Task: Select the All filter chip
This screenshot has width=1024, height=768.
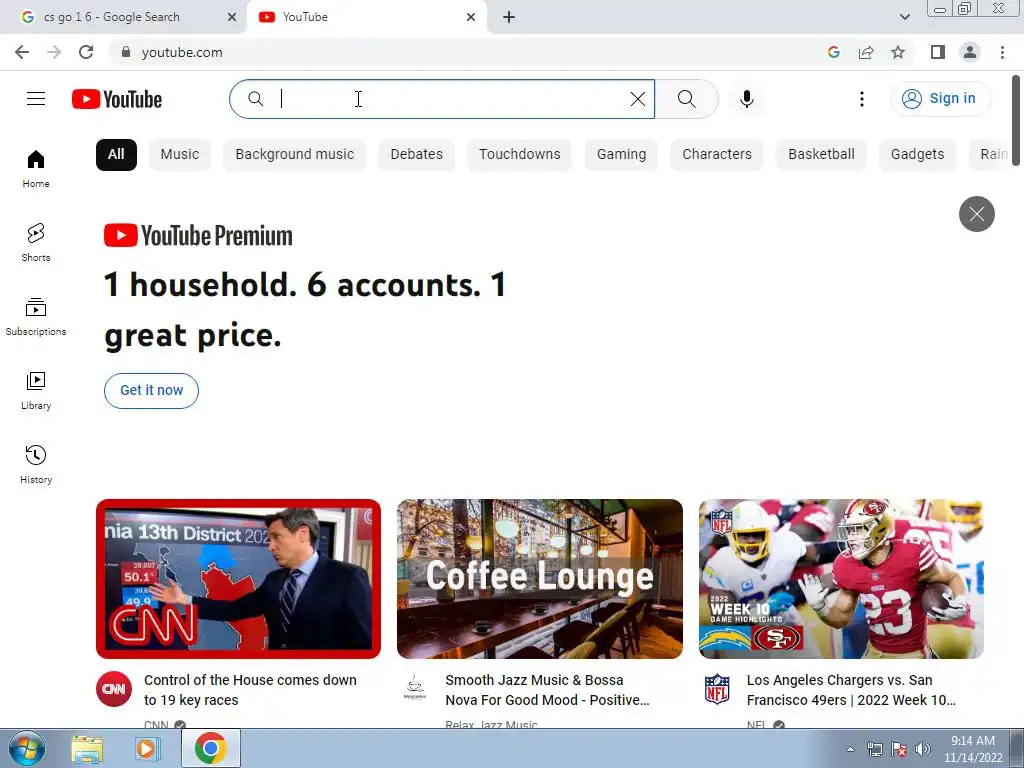Action: tap(116, 155)
